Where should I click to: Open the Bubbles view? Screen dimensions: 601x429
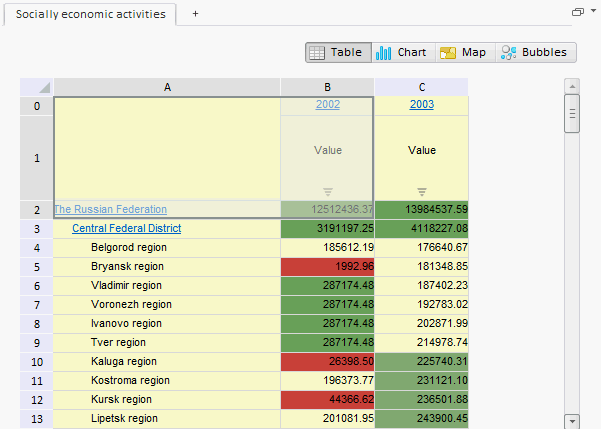(x=535, y=52)
